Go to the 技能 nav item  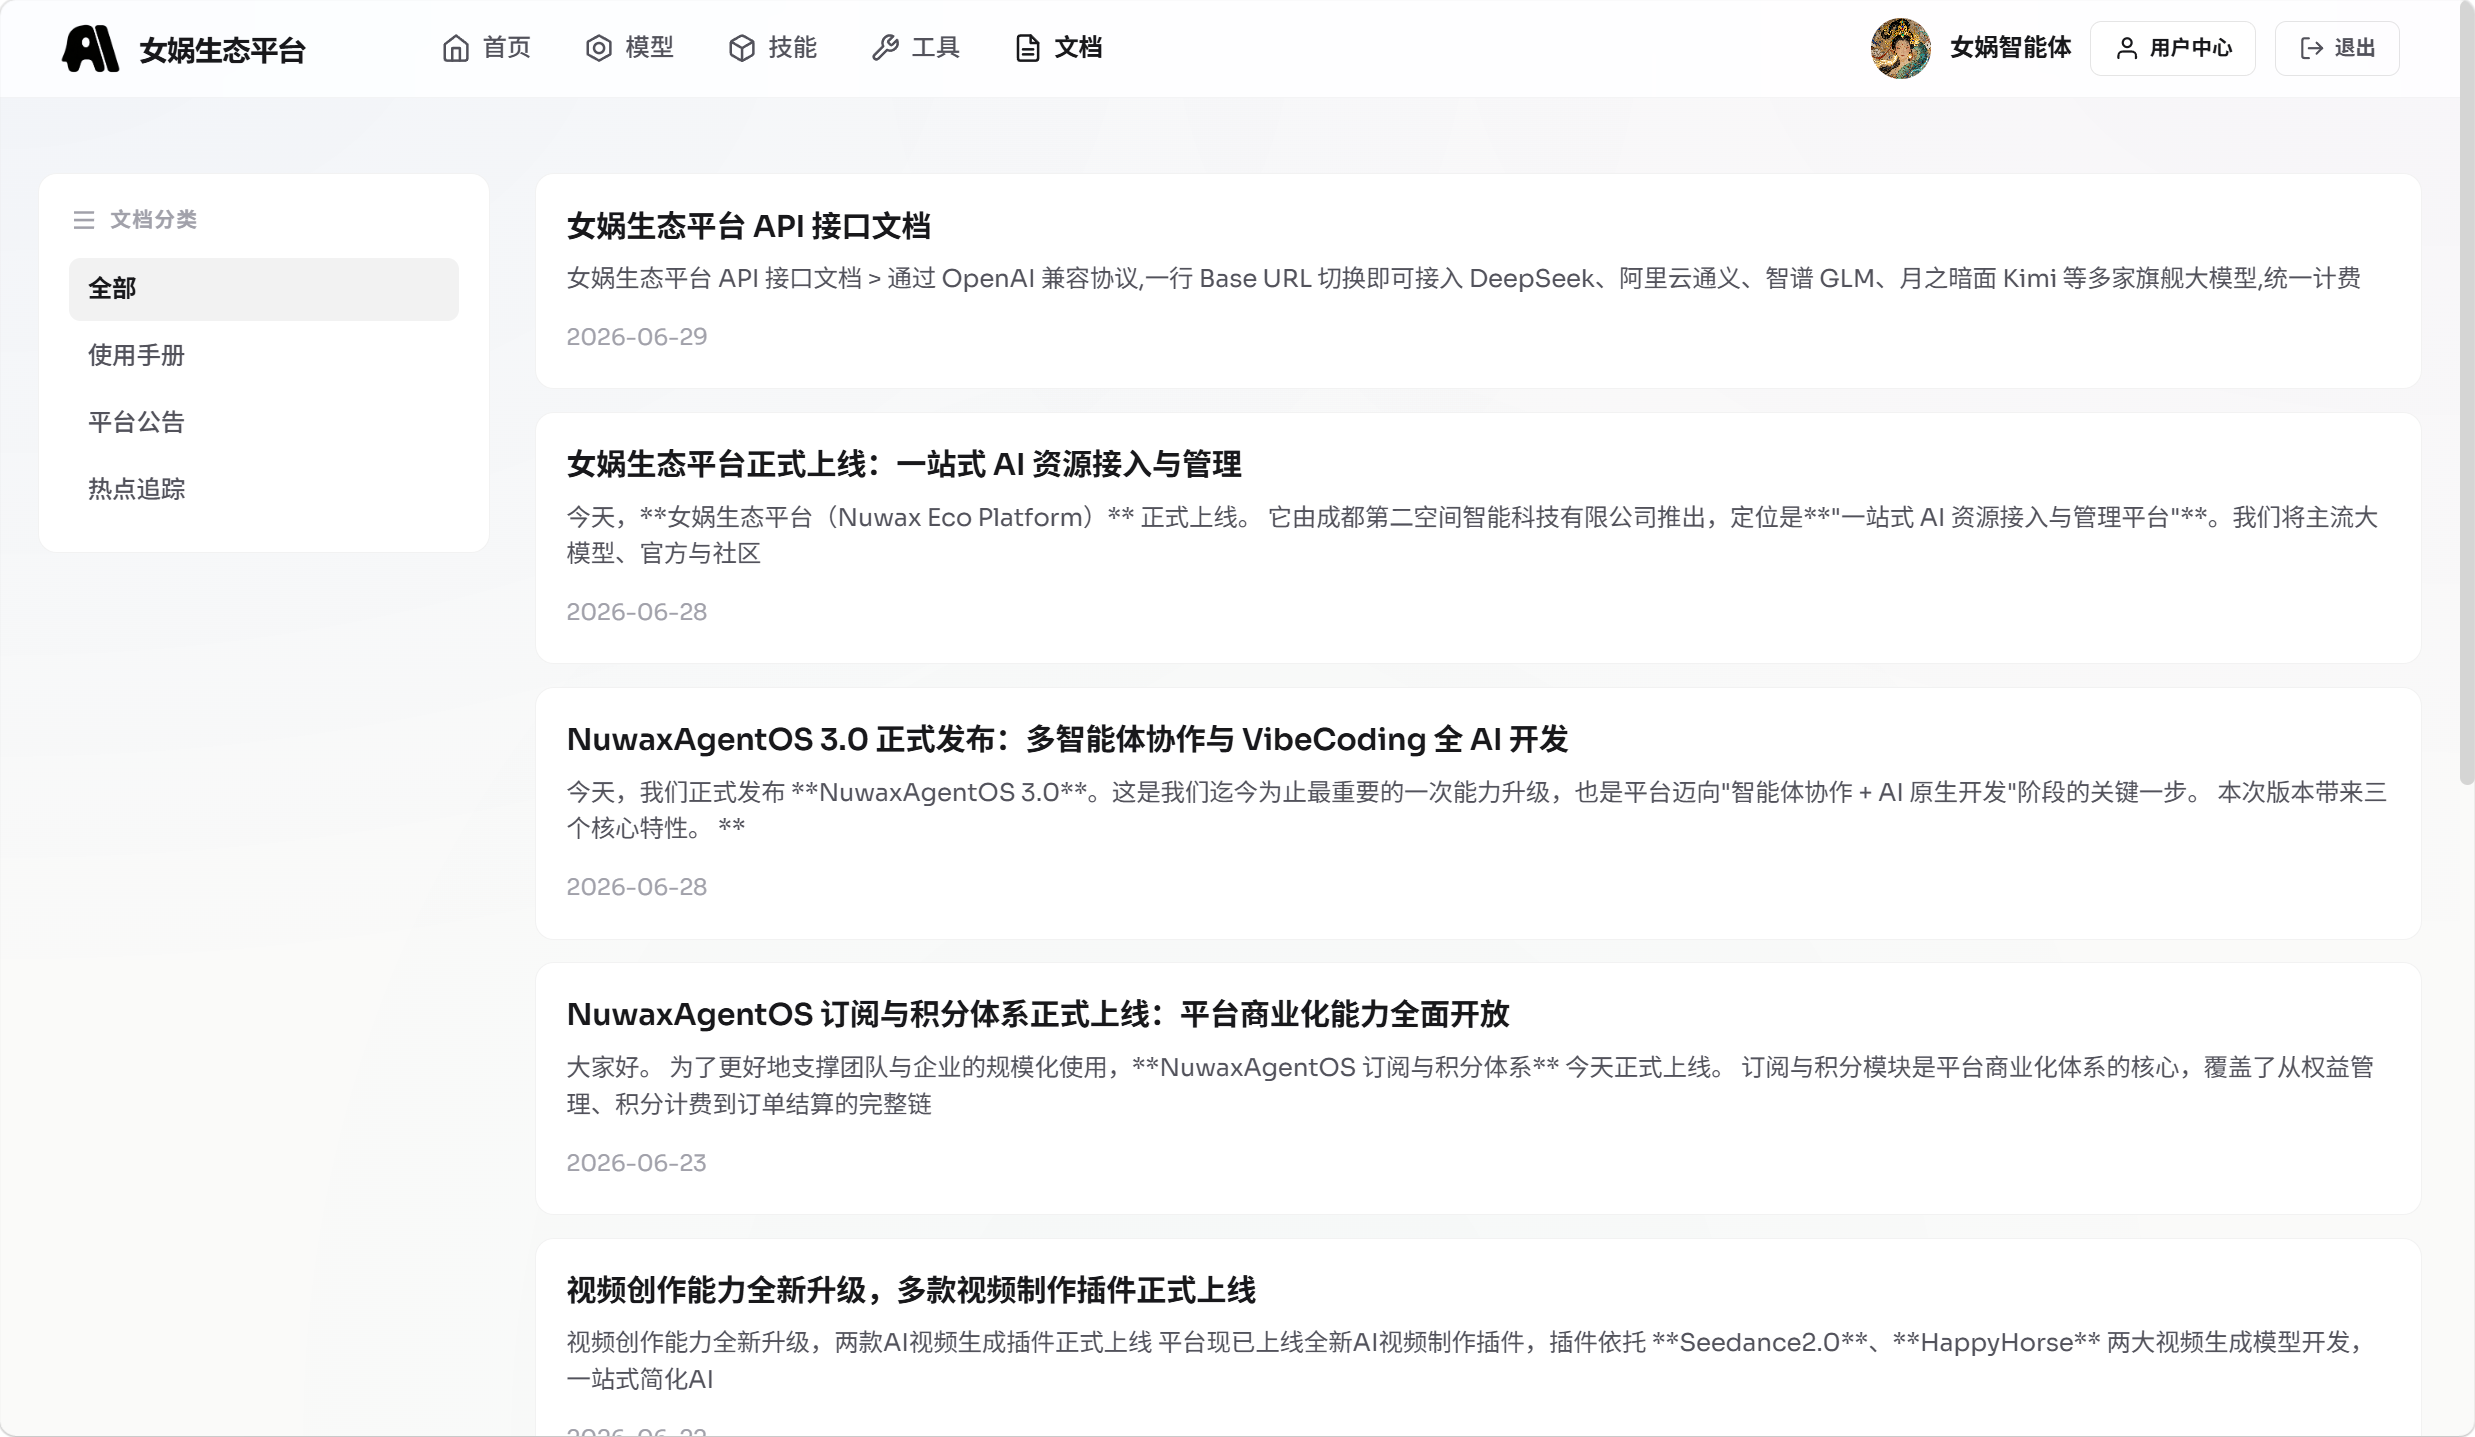coord(773,48)
